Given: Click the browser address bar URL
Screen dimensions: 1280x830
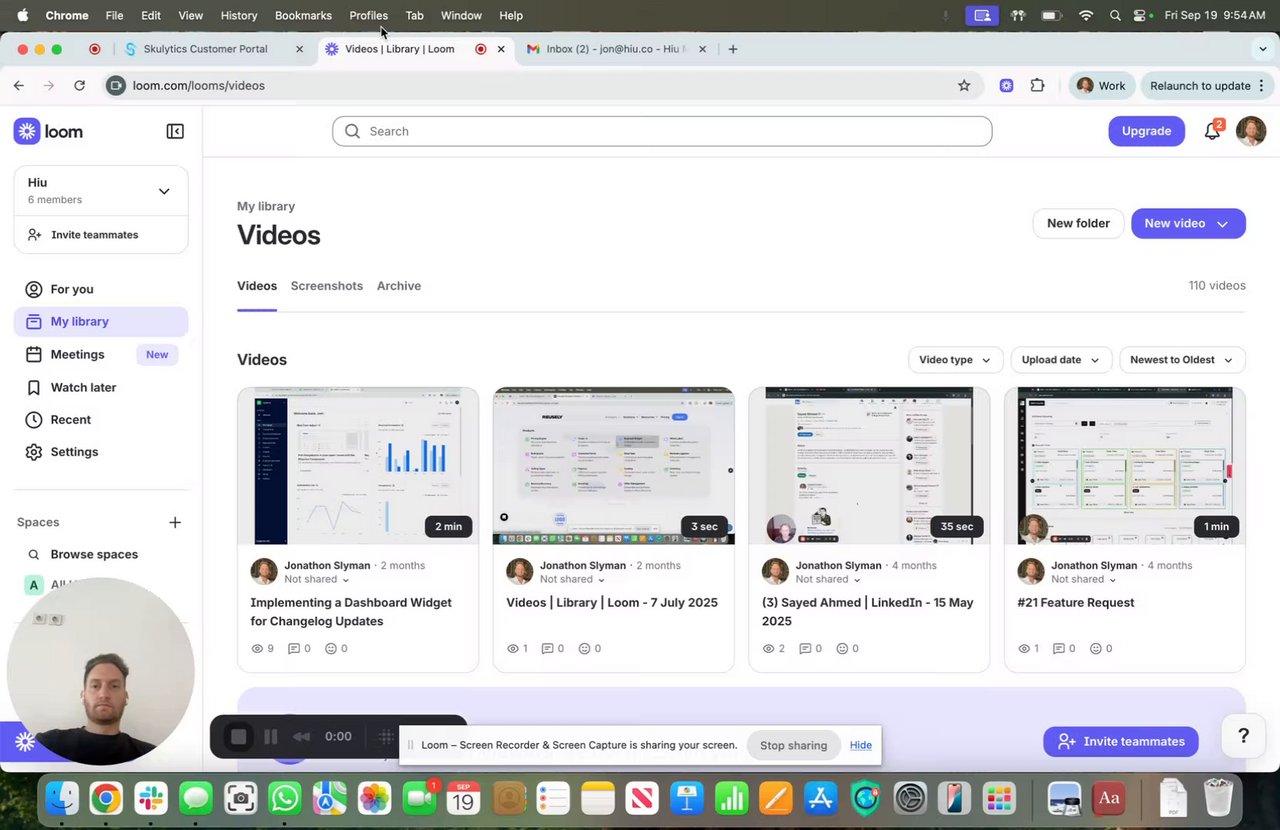Looking at the screenshot, I should tap(199, 86).
